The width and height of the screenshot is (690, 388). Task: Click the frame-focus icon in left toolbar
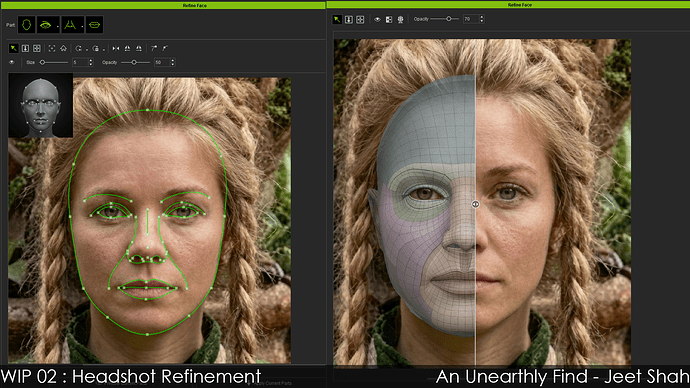click(x=52, y=48)
